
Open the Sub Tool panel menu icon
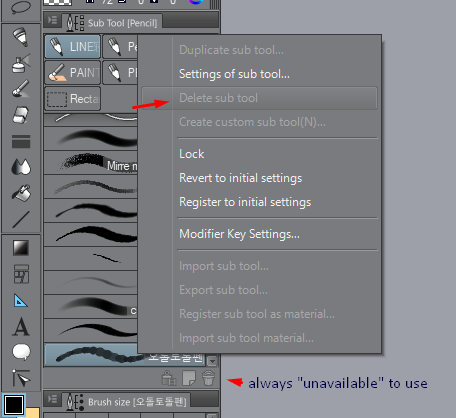click(x=52, y=20)
